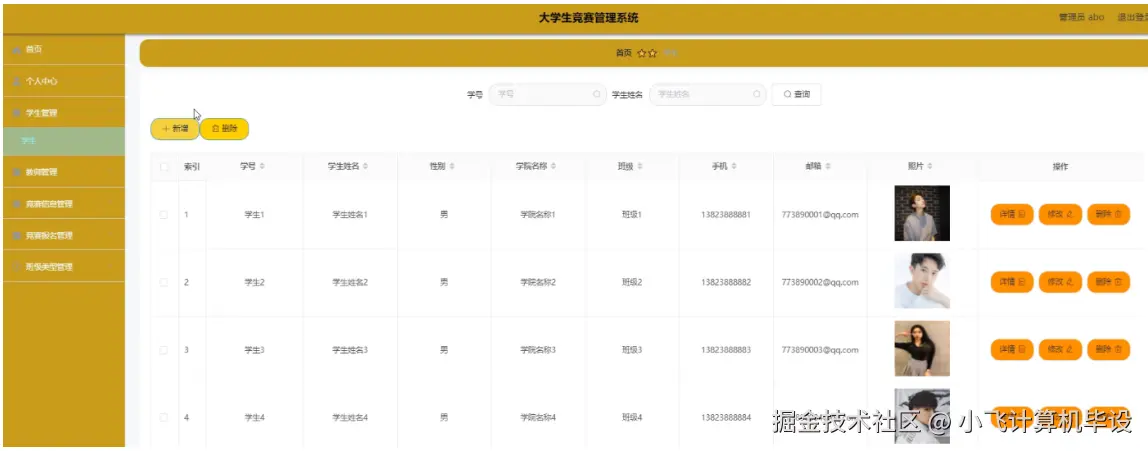The height and width of the screenshot is (451, 1148).
Task: Open the photo thumbnail of 学生3
Action: [922, 348]
